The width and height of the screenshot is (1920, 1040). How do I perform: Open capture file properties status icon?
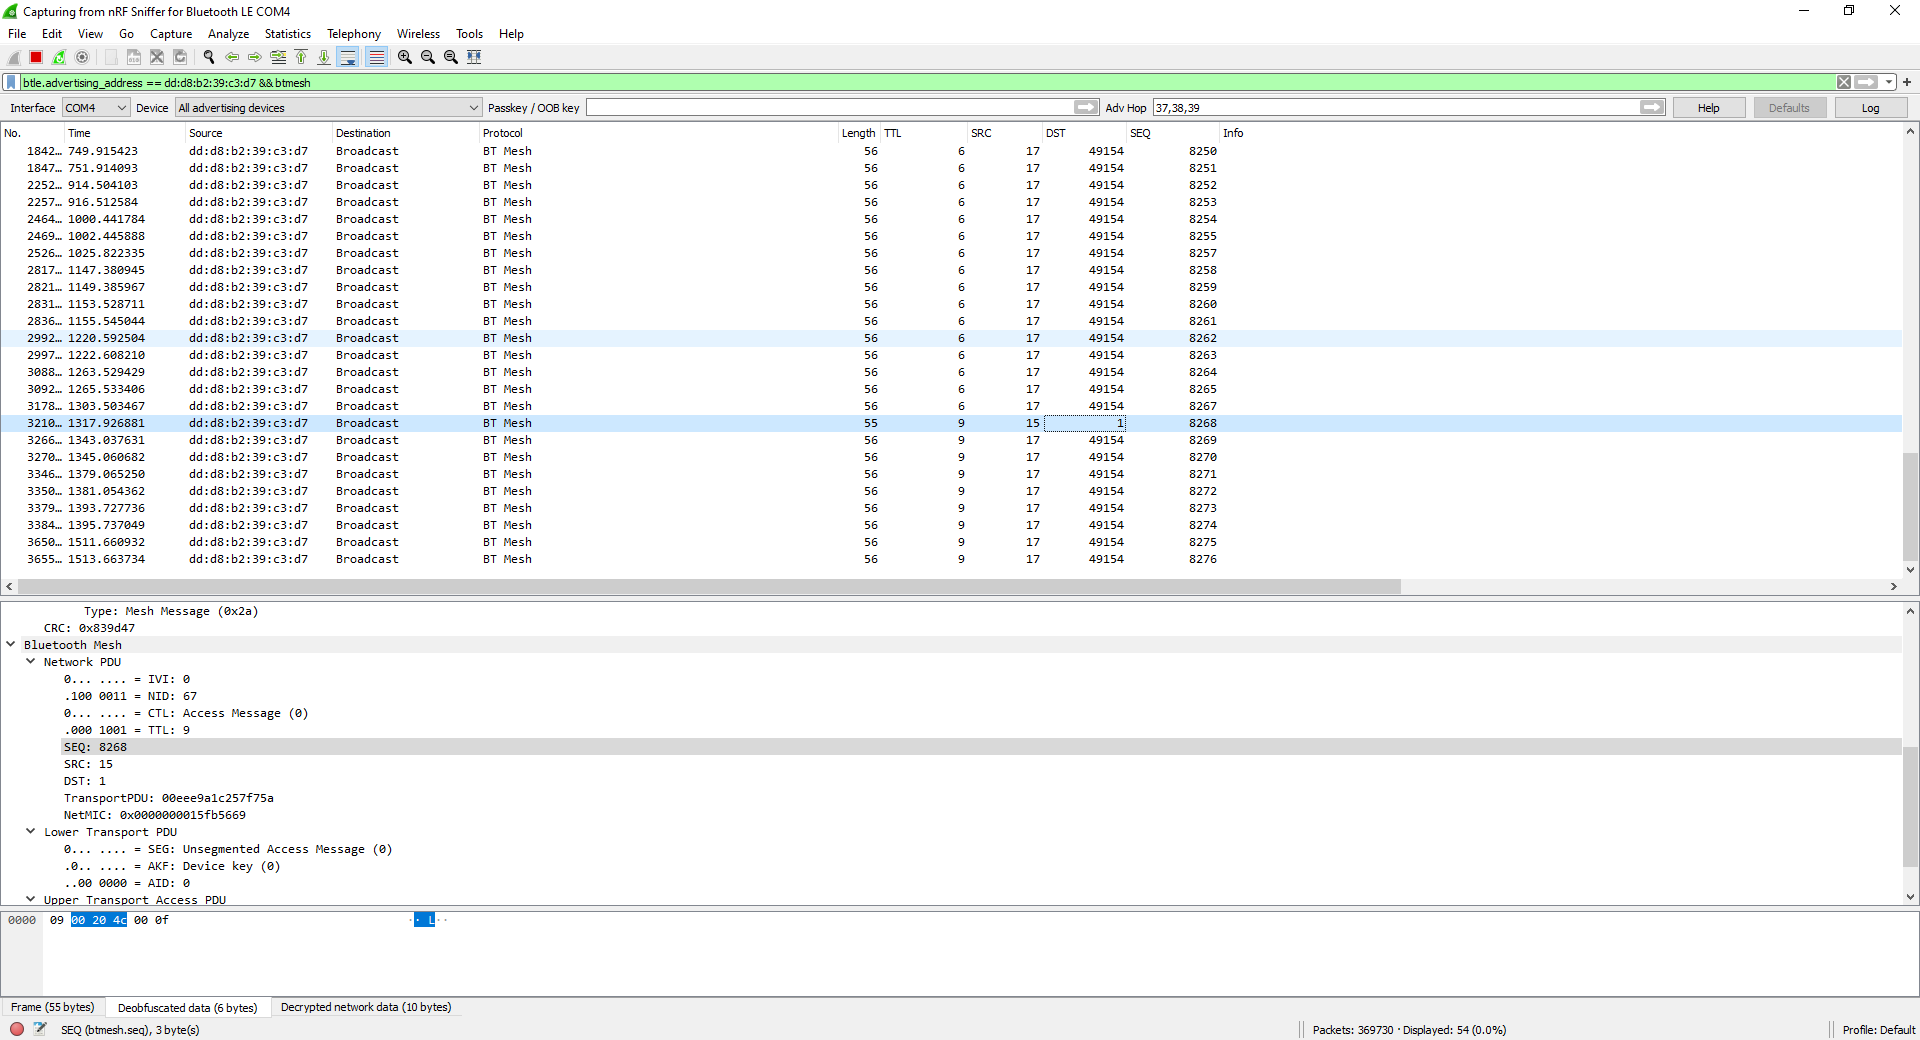40,1028
